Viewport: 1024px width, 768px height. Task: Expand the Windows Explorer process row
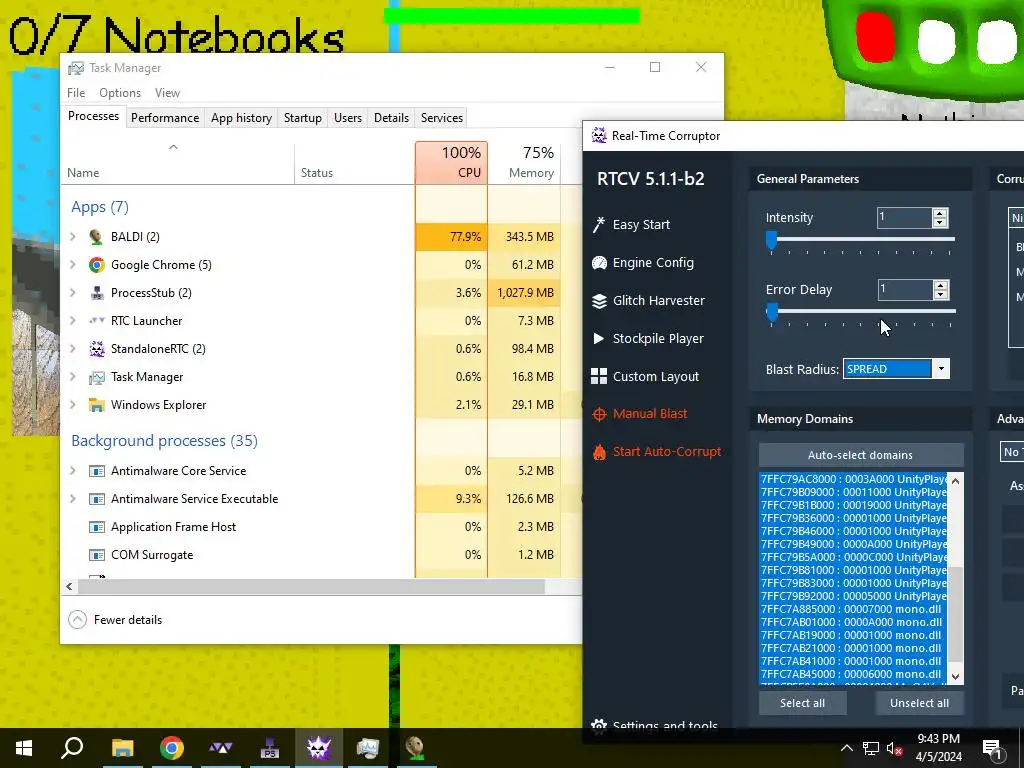(73, 405)
